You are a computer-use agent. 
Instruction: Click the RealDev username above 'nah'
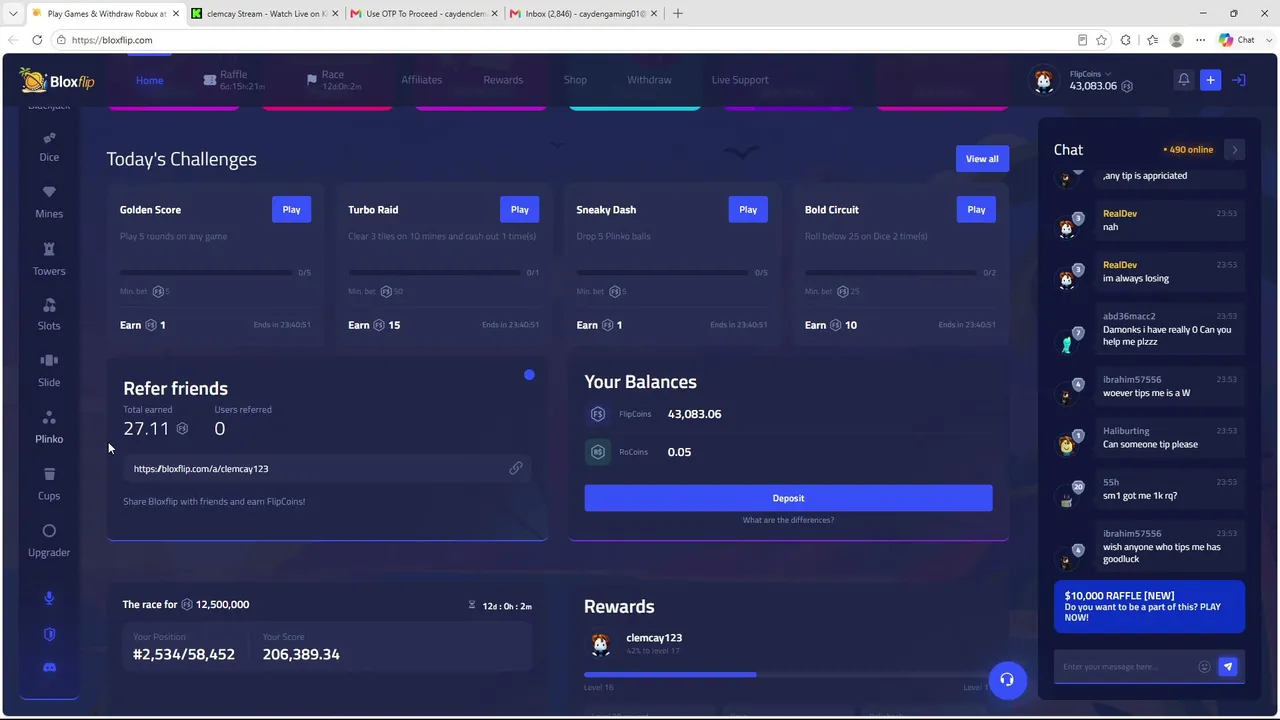[x=1120, y=213]
